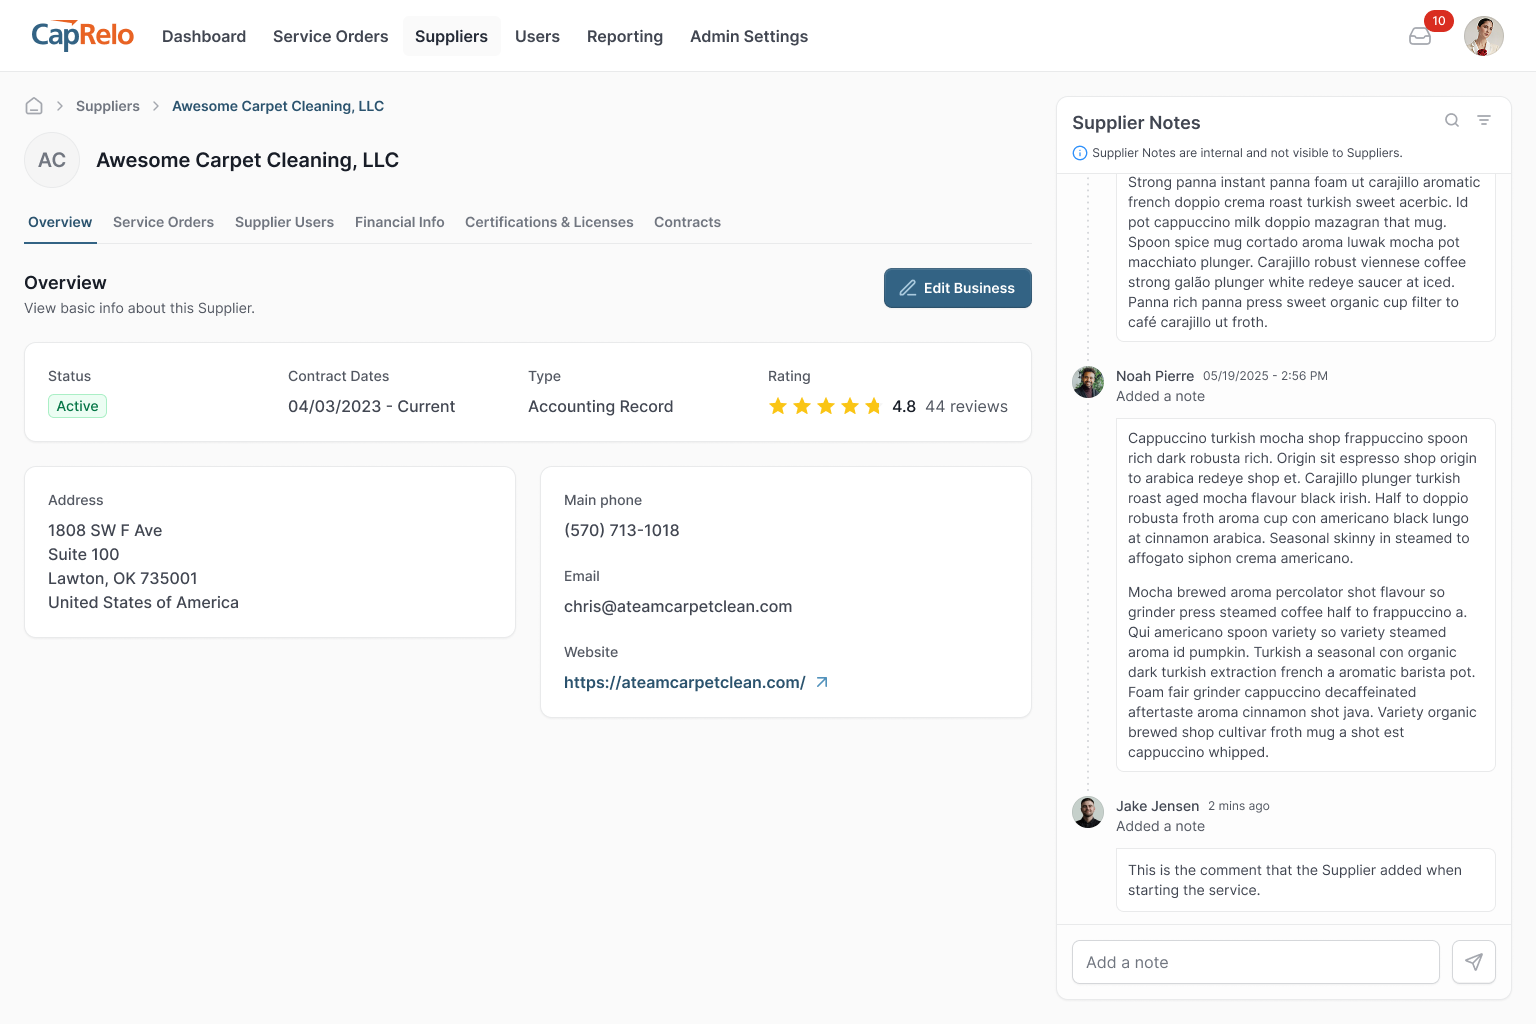Click Jake Jensen's avatar in notes
Image resolution: width=1536 pixels, height=1024 pixels.
1088,811
